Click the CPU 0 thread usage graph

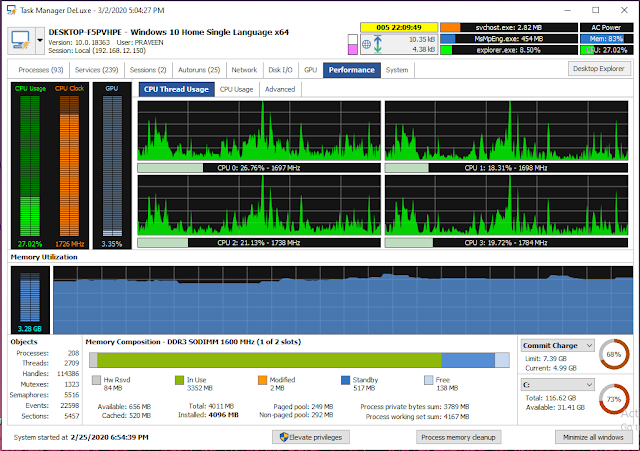coord(259,131)
